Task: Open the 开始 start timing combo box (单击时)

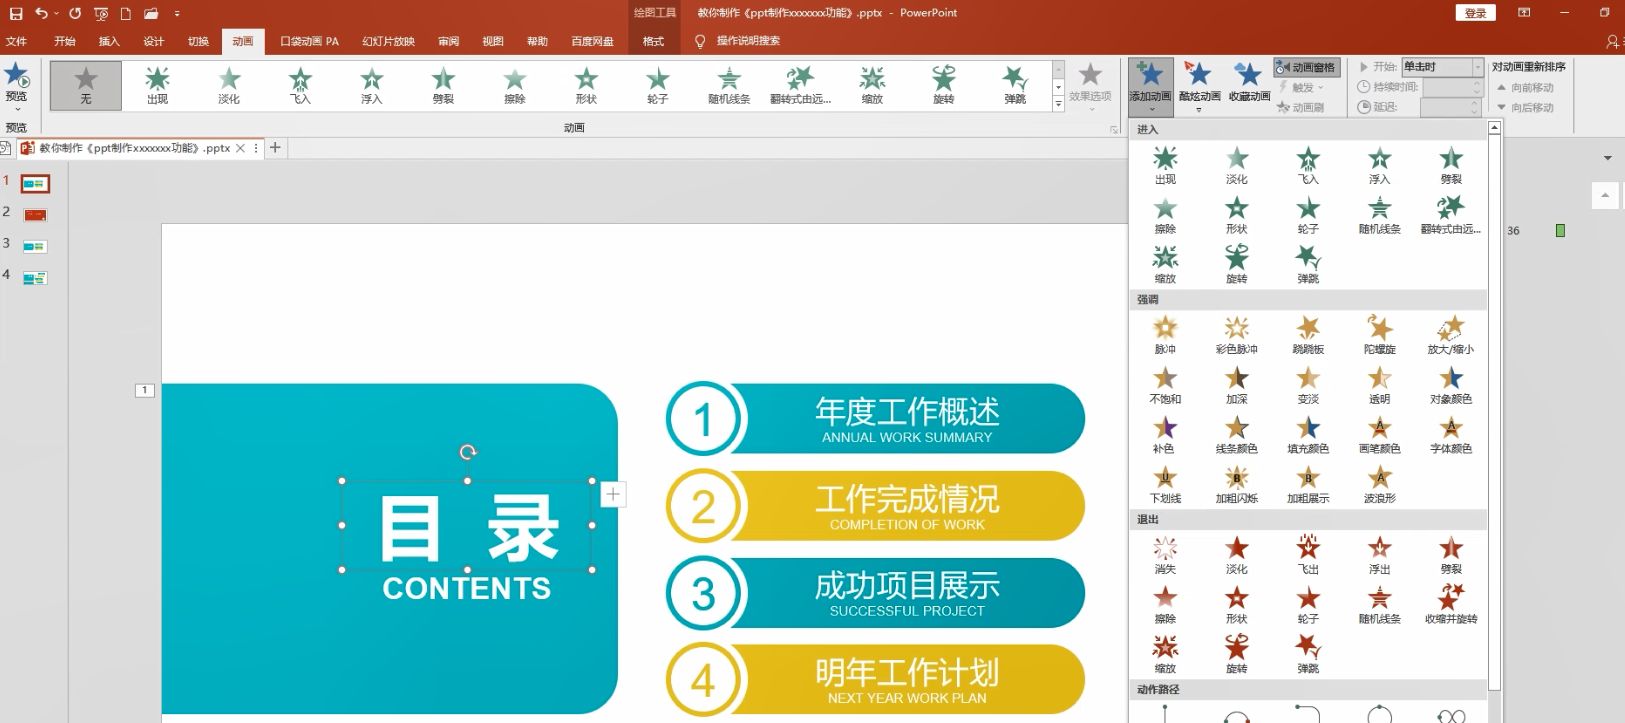Action: [x=1442, y=67]
